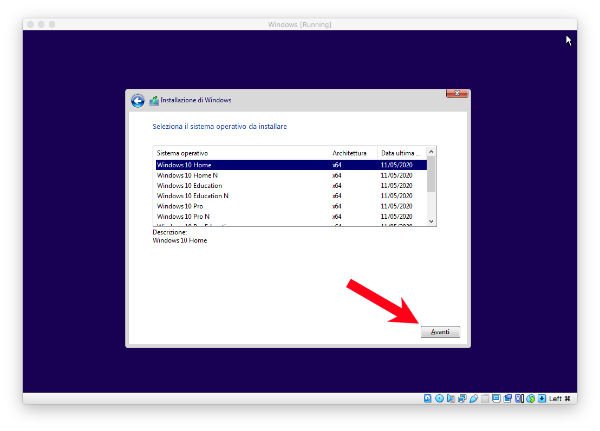Click the display settings indicator
The image size is (600, 431).
click(496, 398)
